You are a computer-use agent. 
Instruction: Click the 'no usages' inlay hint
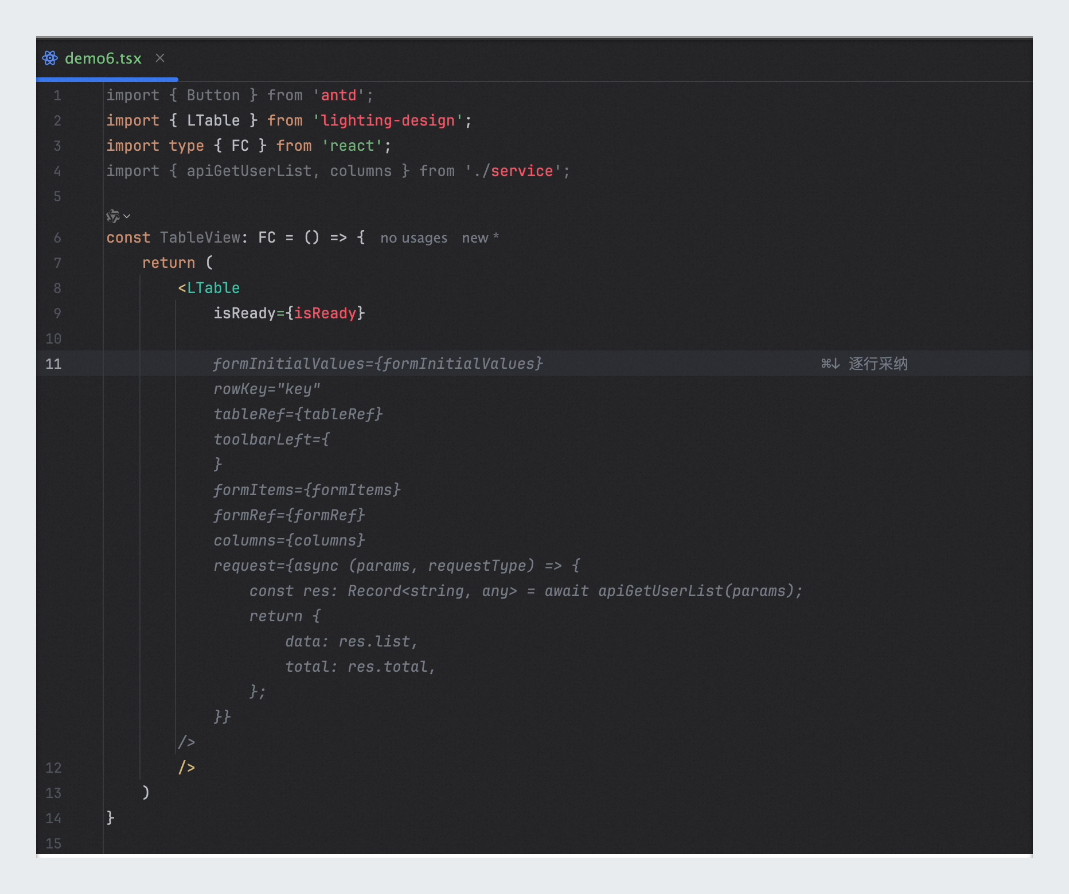pos(414,238)
